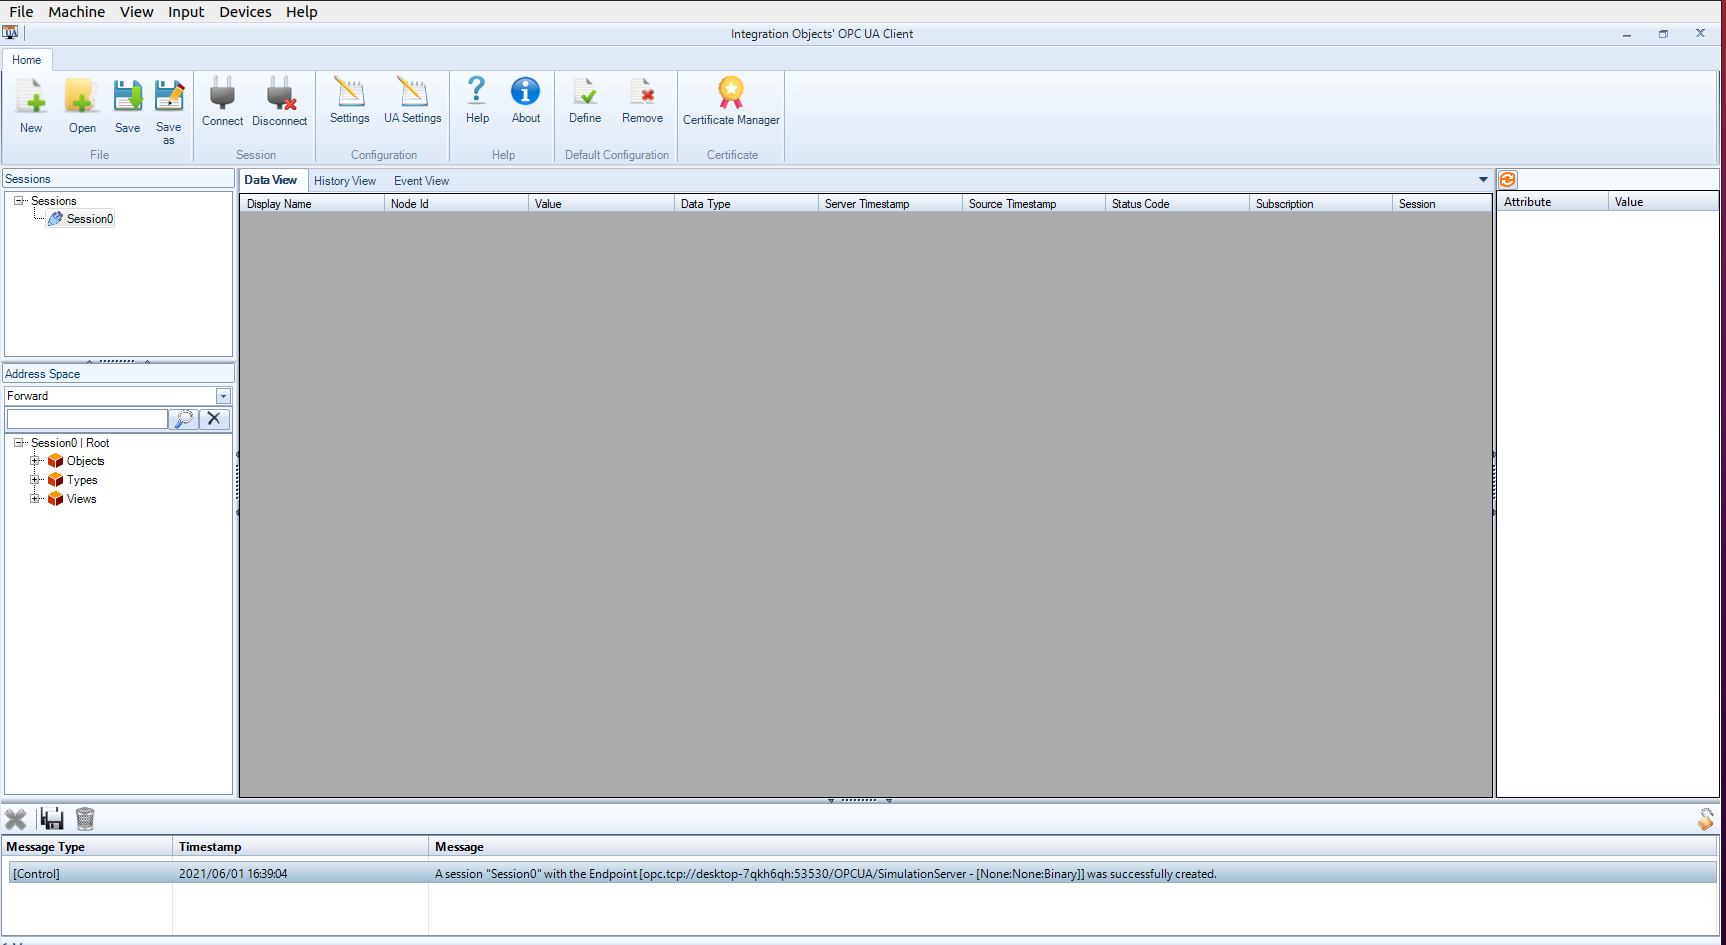Sort by Subscription column

[x=1321, y=204]
